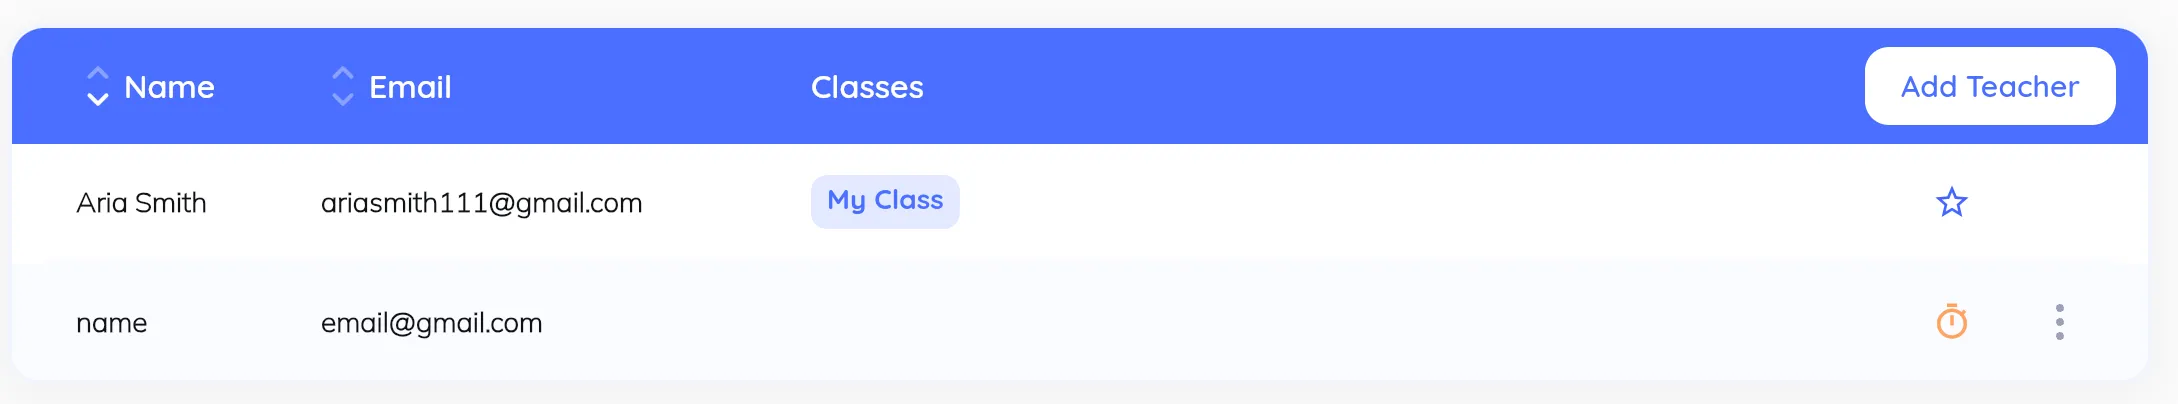The width and height of the screenshot is (2178, 404).
Task: Click the up arrow beside Name header
Action: click(x=97, y=73)
